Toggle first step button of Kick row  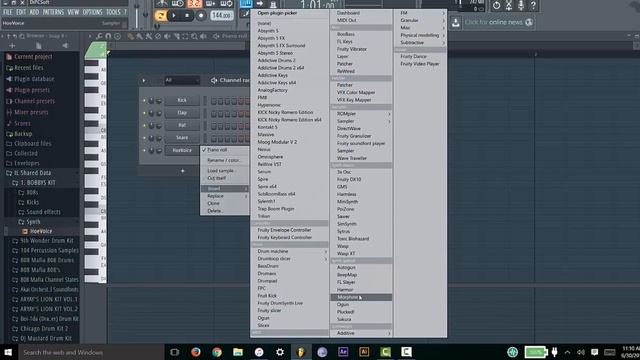[214, 101]
